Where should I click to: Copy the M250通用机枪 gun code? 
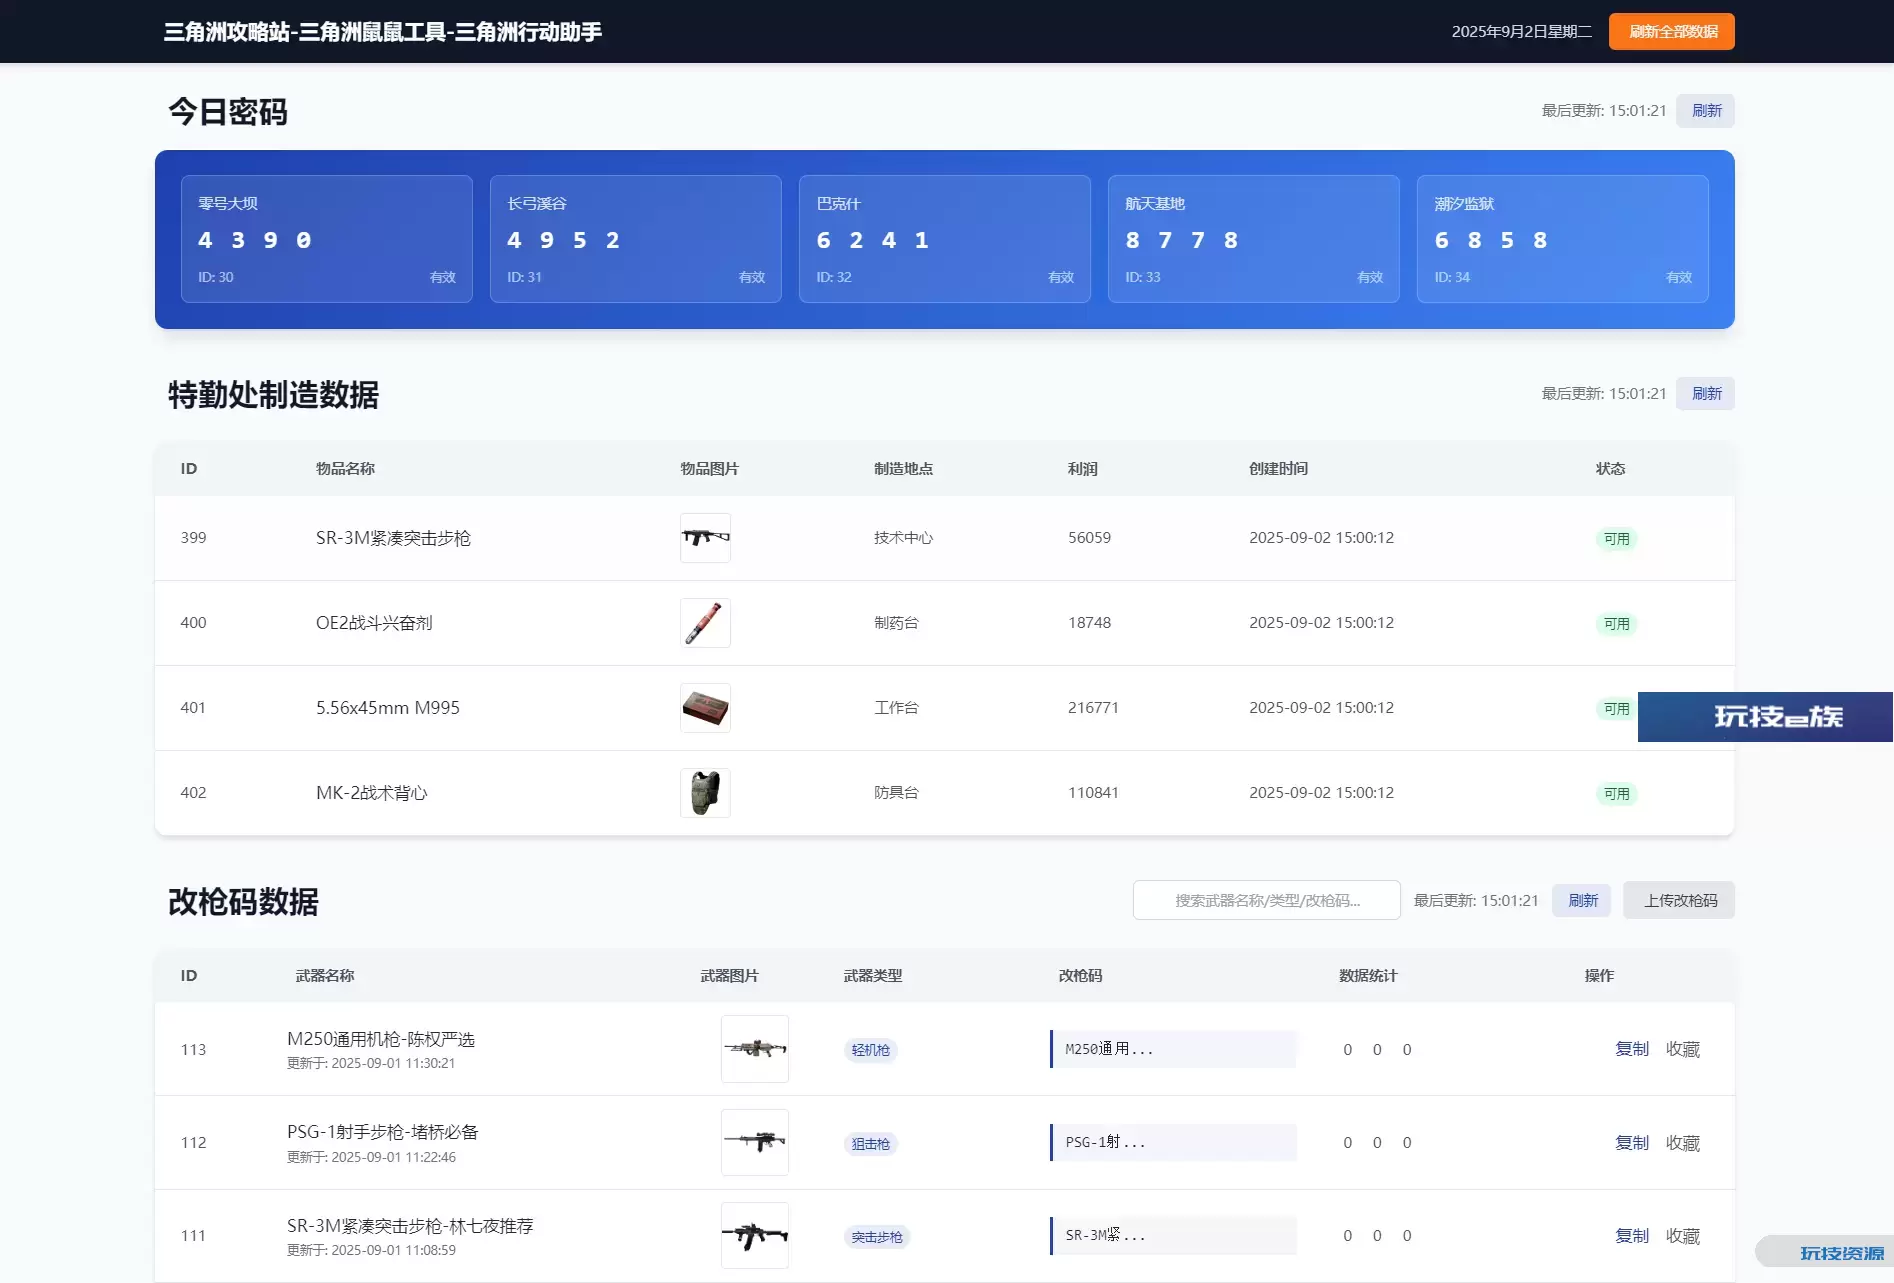pos(1631,1049)
